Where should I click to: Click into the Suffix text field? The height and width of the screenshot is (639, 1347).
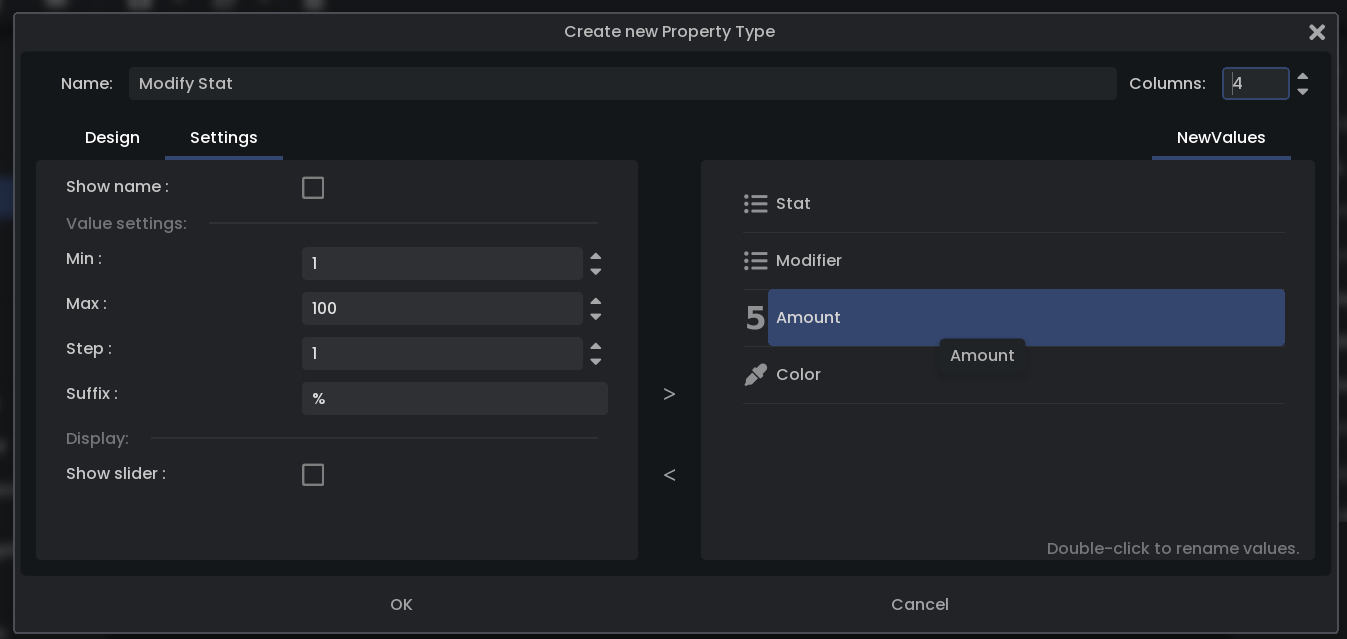click(454, 398)
